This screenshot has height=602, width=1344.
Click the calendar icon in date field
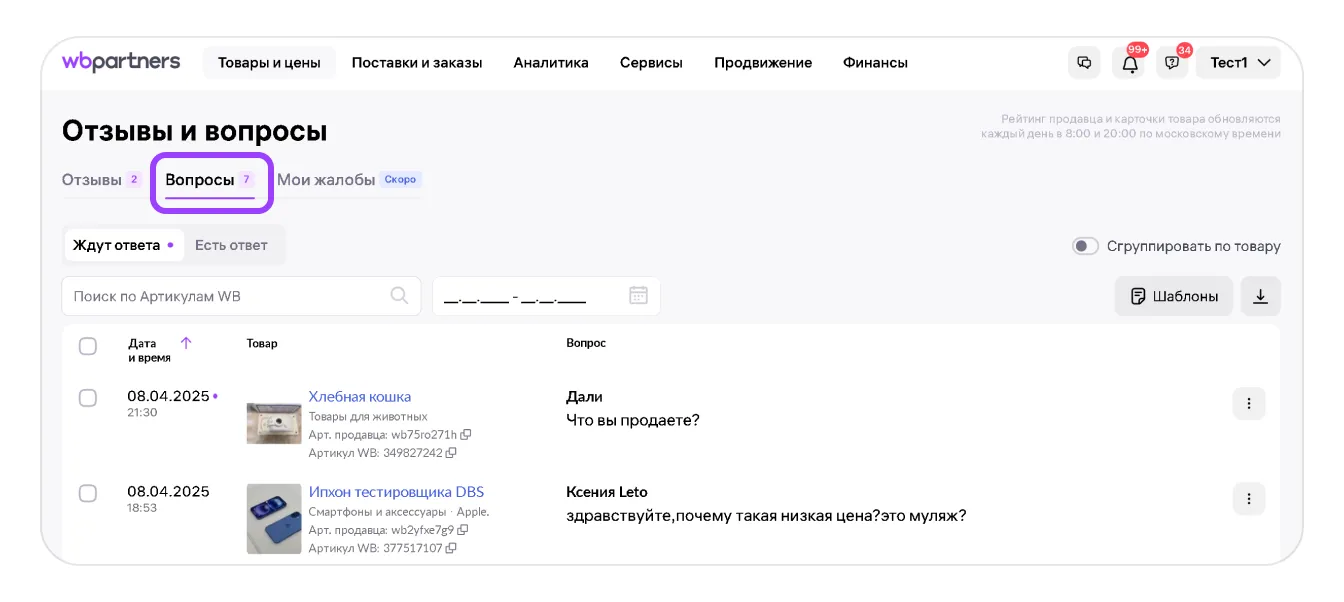(638, 296)
